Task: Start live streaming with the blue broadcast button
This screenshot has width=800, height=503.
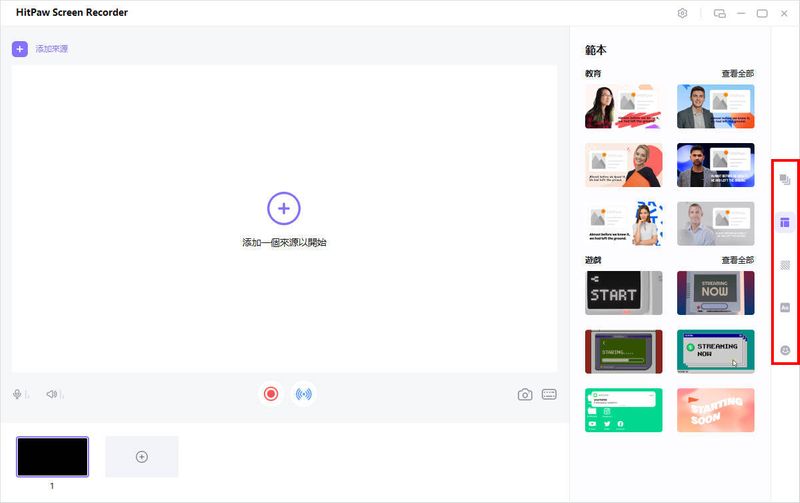Action: coord(304,394)
